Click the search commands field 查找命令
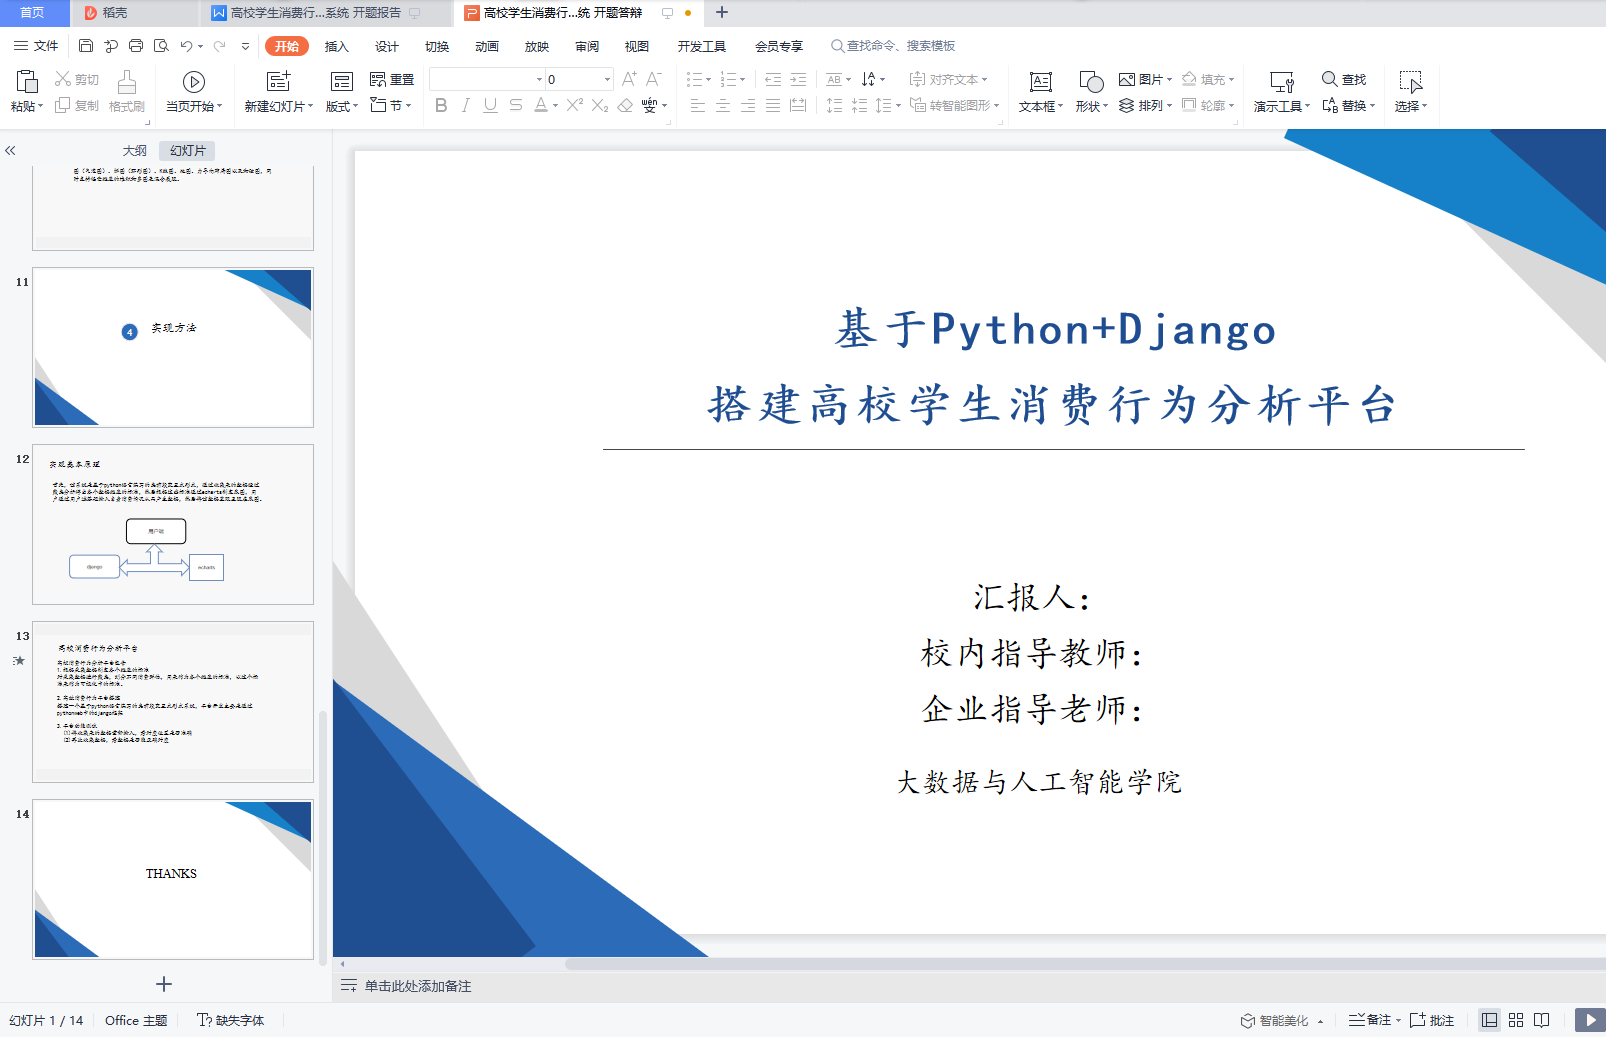This screenshot has height=1037, width=1606. (893, 46)
